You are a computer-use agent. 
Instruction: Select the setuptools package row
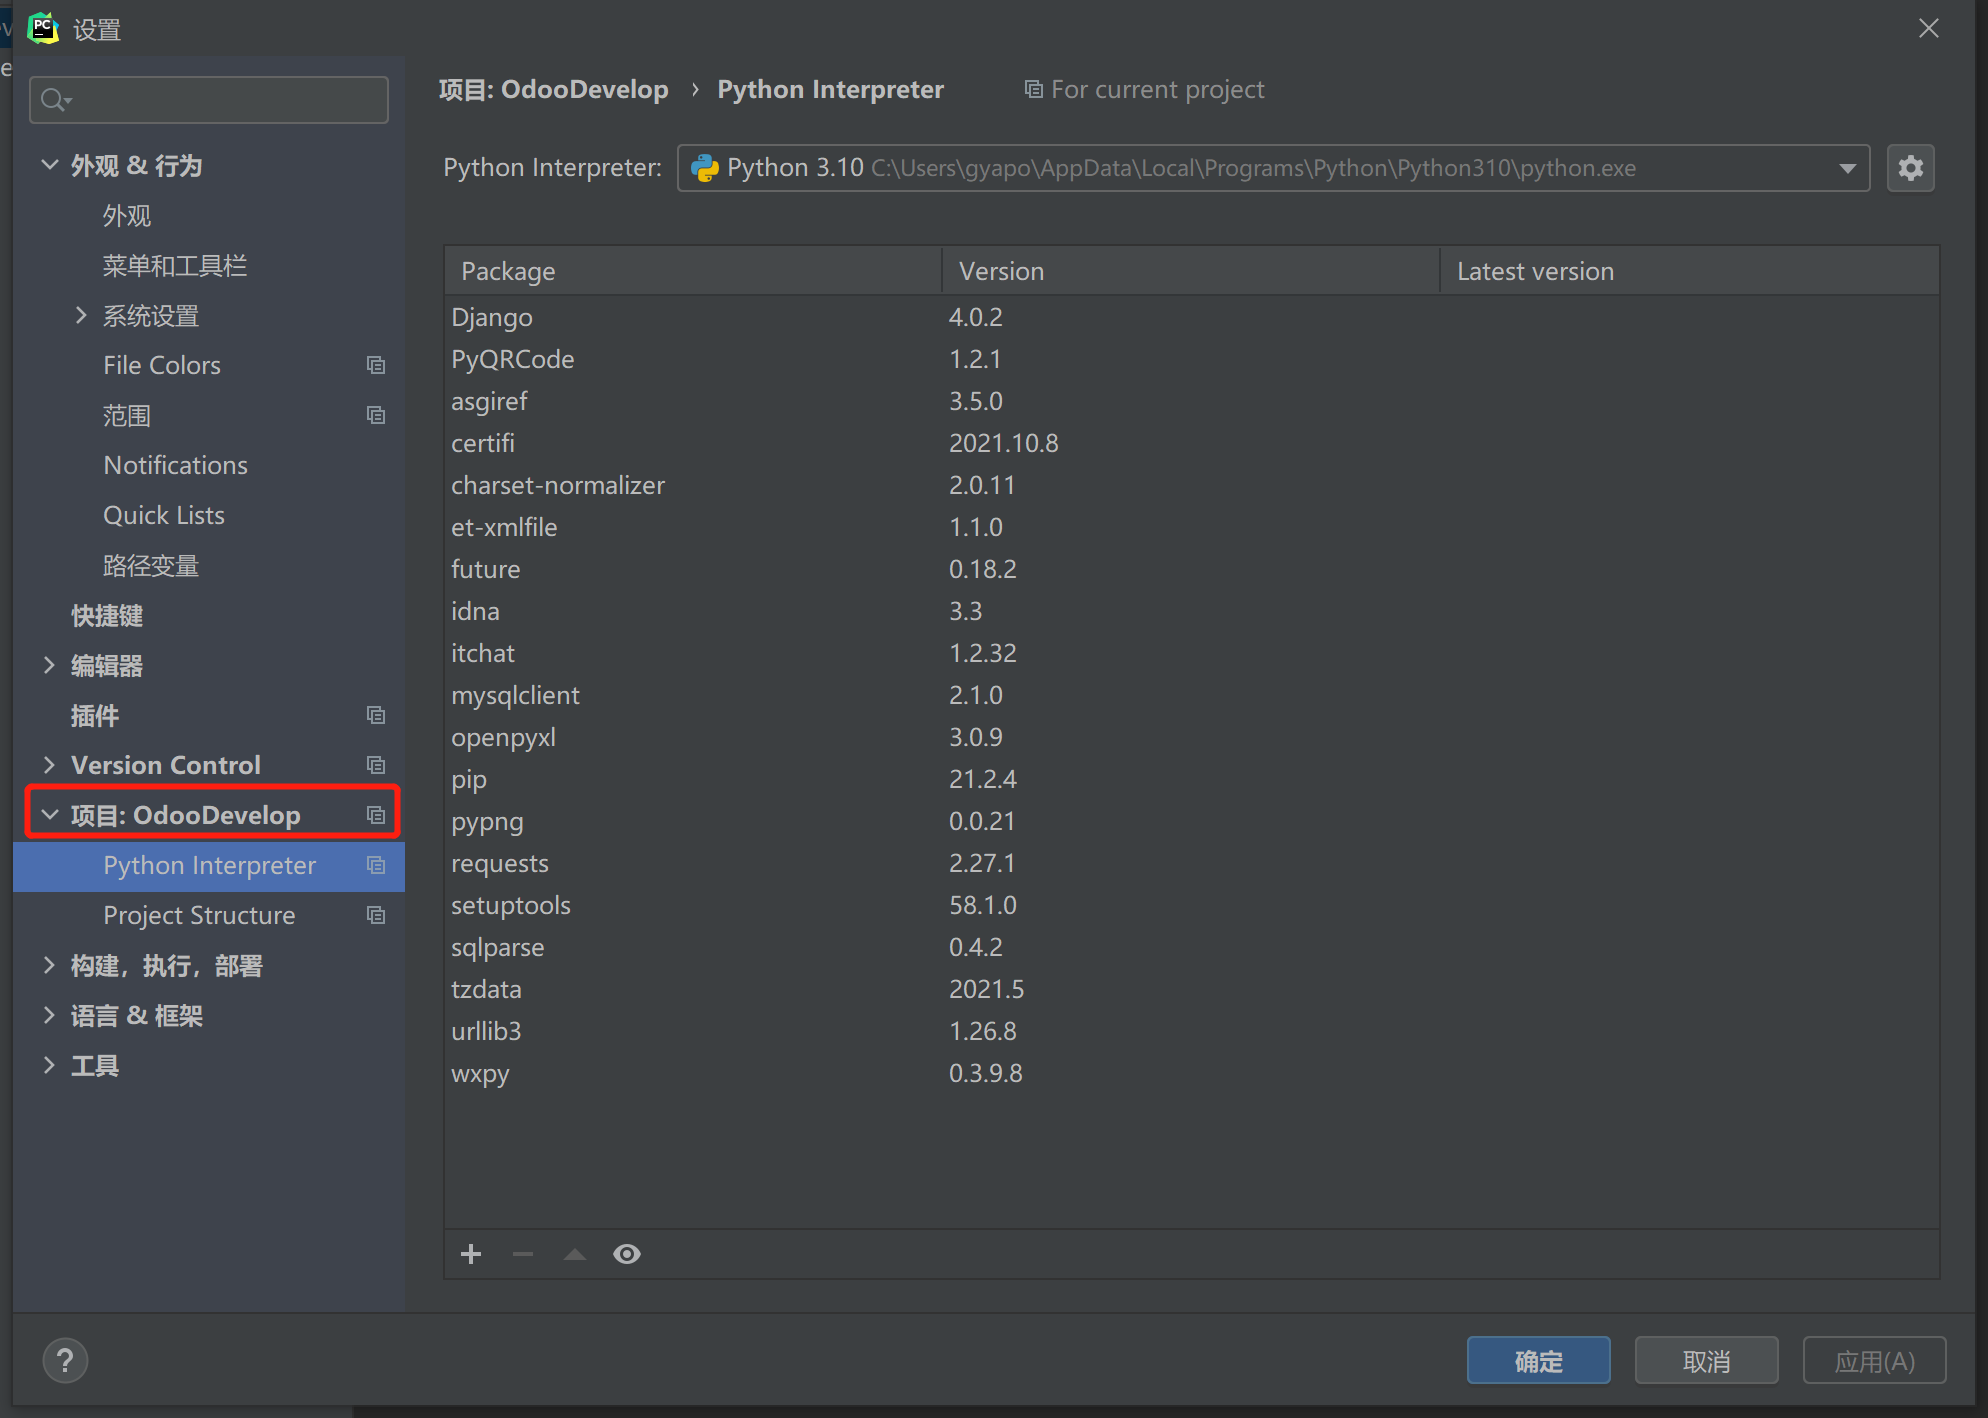tap(1192, 905)
